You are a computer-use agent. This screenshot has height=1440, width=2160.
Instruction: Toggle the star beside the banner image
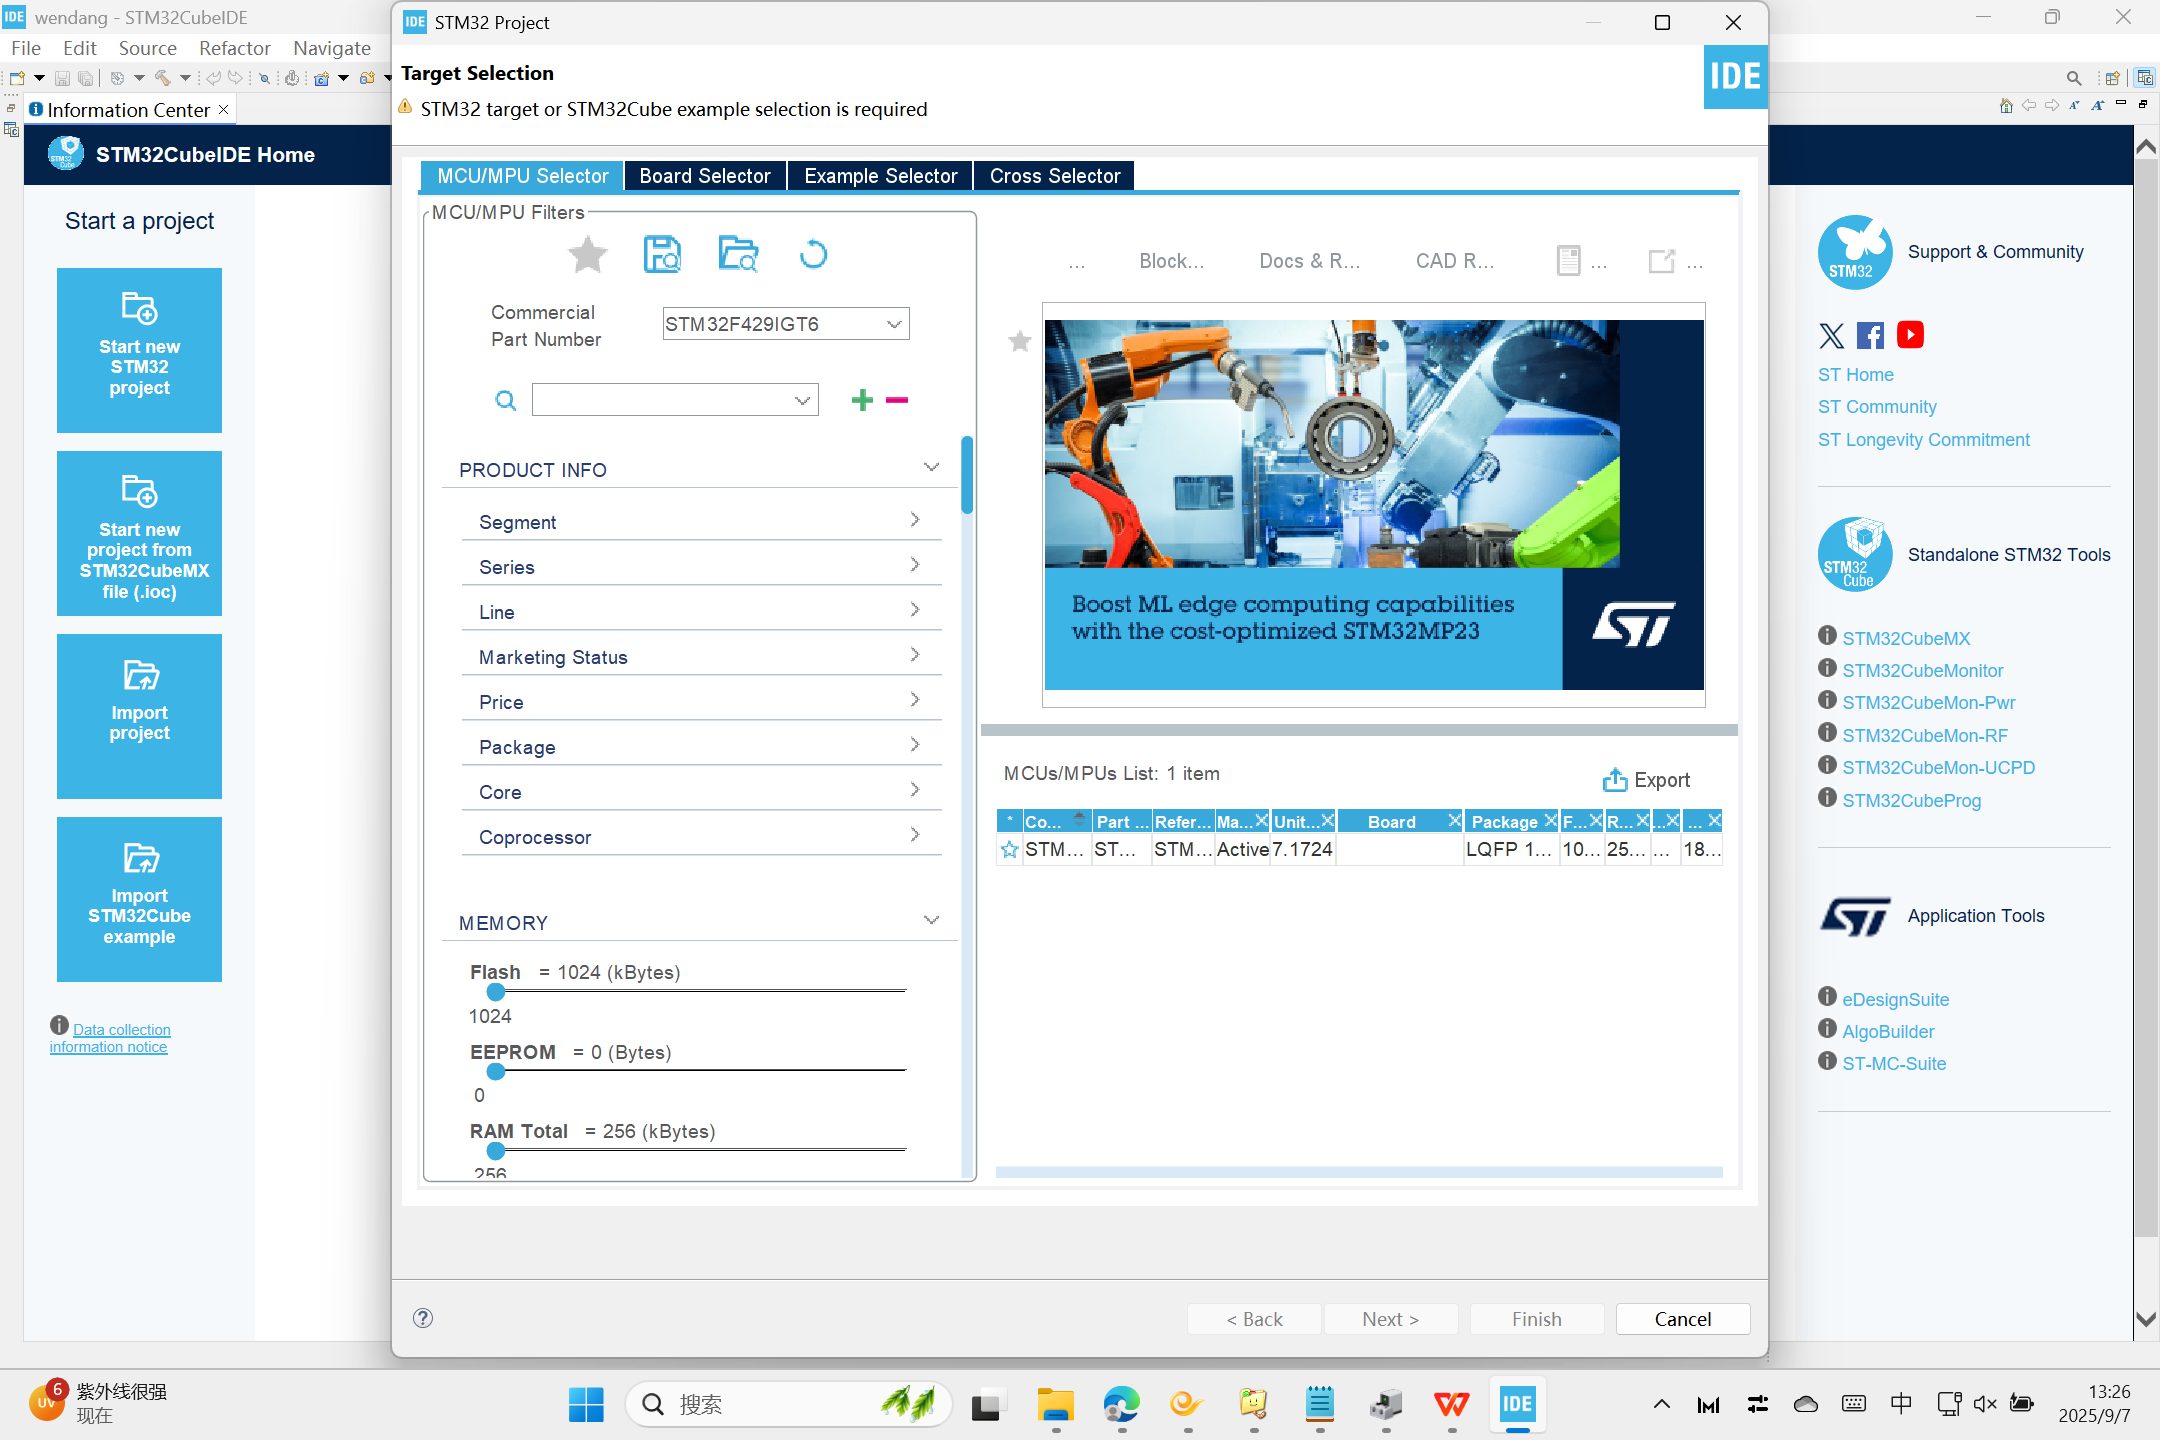(1019, 342)
